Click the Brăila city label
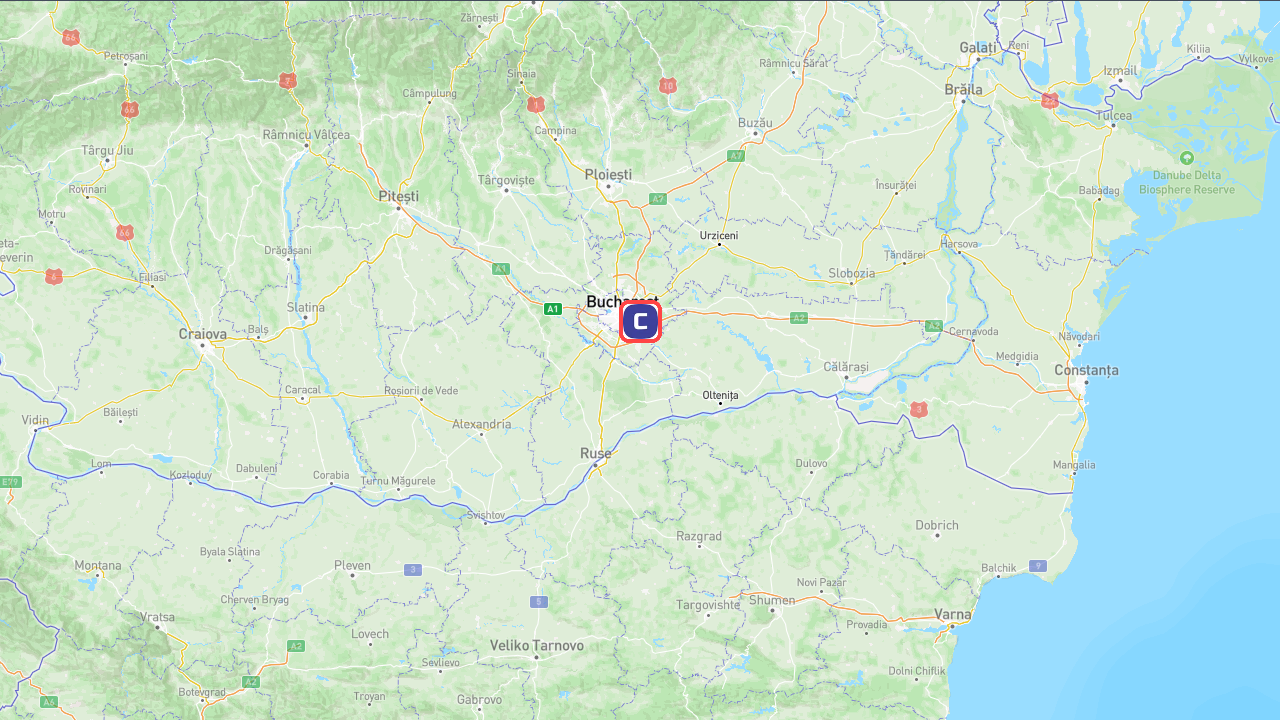The image size is (1280, 720). pos(963,89)
